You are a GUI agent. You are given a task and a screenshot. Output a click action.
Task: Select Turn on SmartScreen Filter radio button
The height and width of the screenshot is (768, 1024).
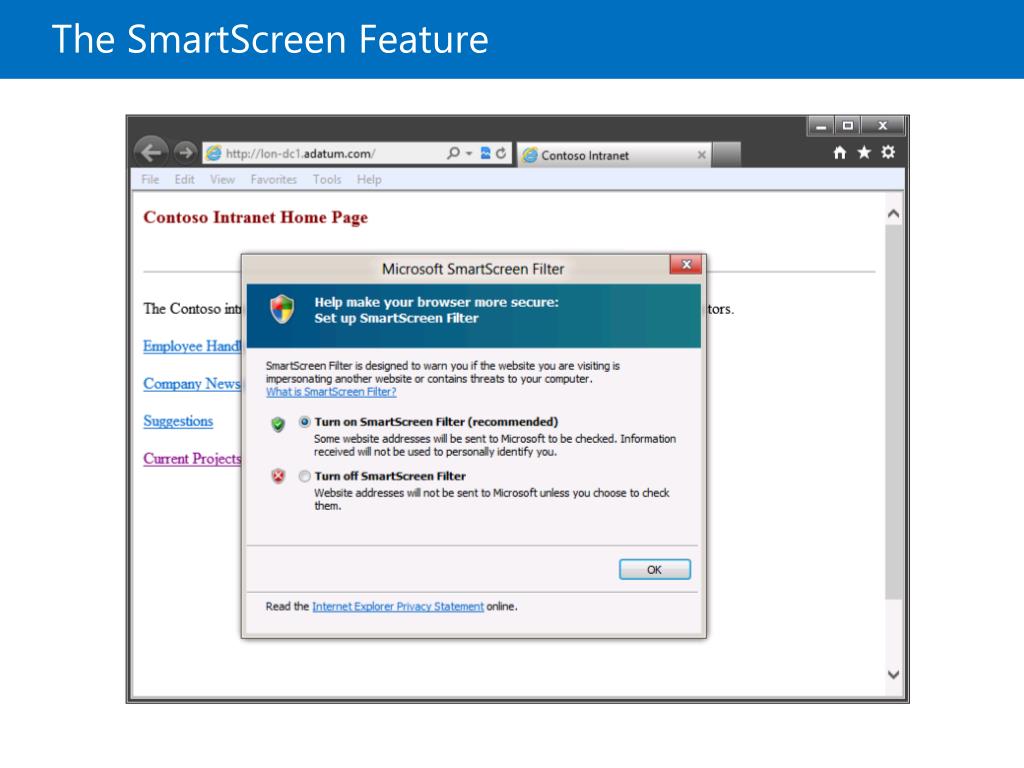click(304, 422)
